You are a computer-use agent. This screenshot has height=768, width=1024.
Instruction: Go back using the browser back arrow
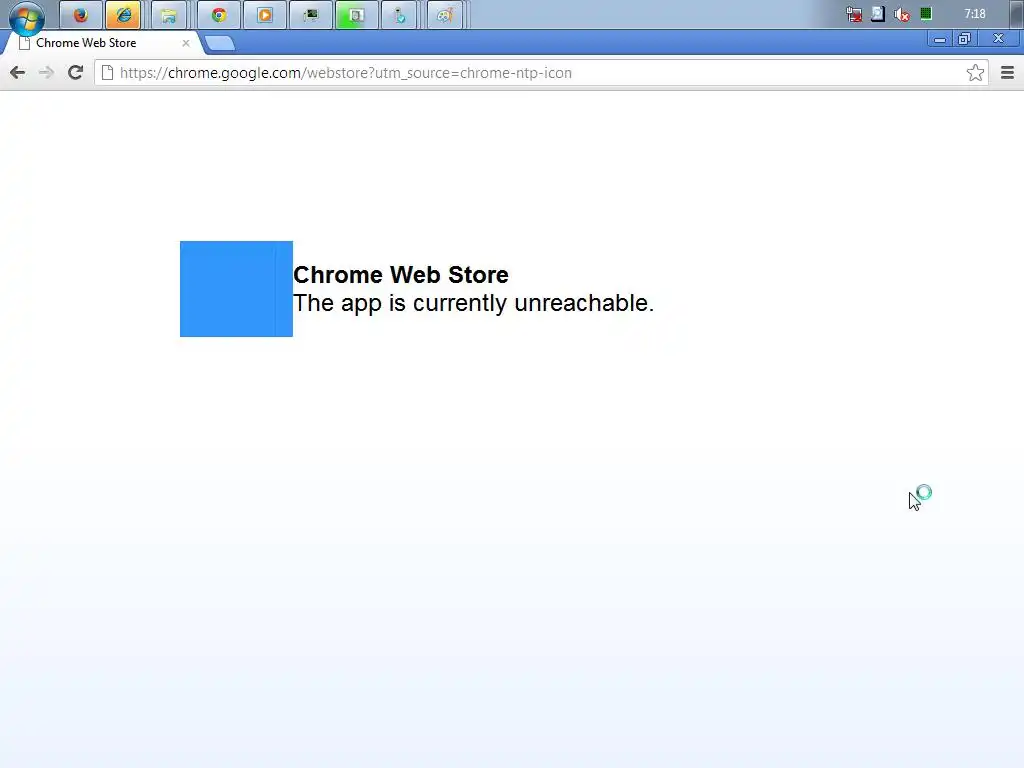click(x=18, y=72)
